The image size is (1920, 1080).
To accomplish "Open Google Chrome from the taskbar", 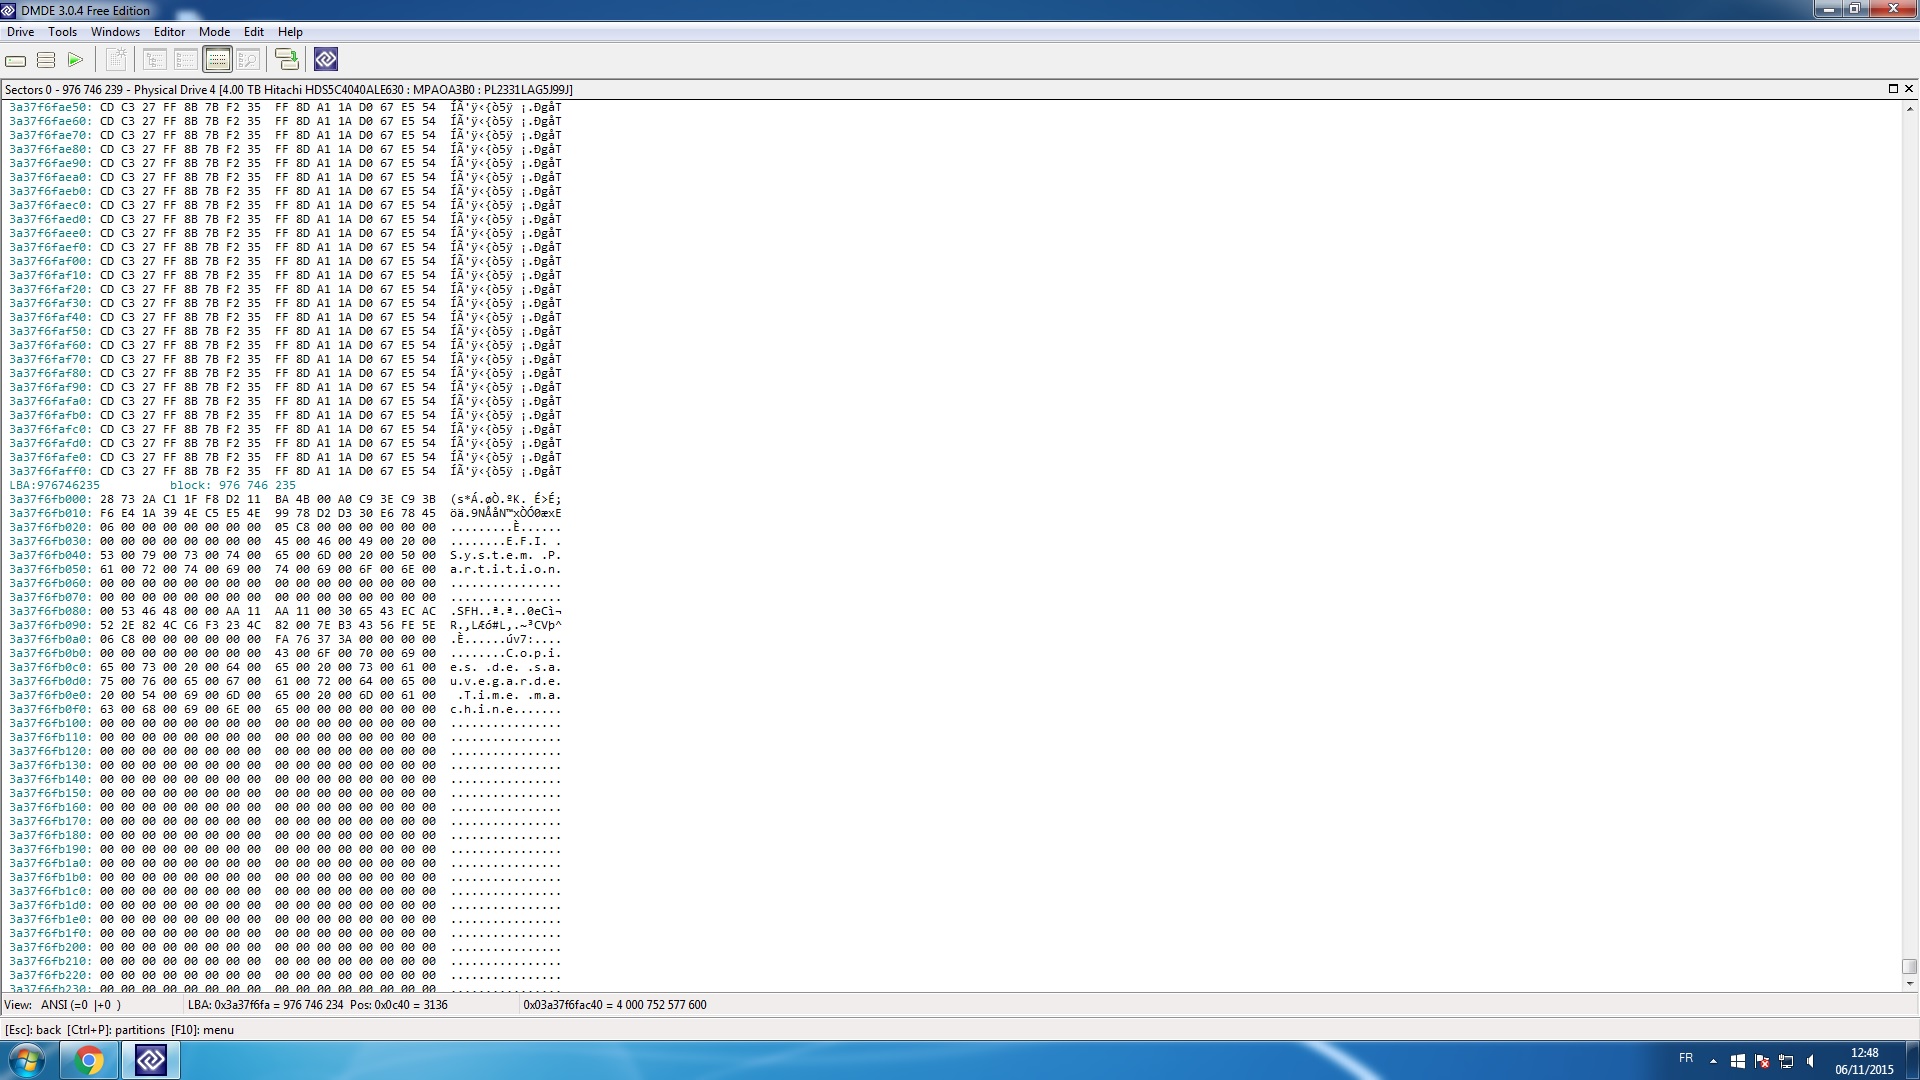I will (x=89, y=1060).
